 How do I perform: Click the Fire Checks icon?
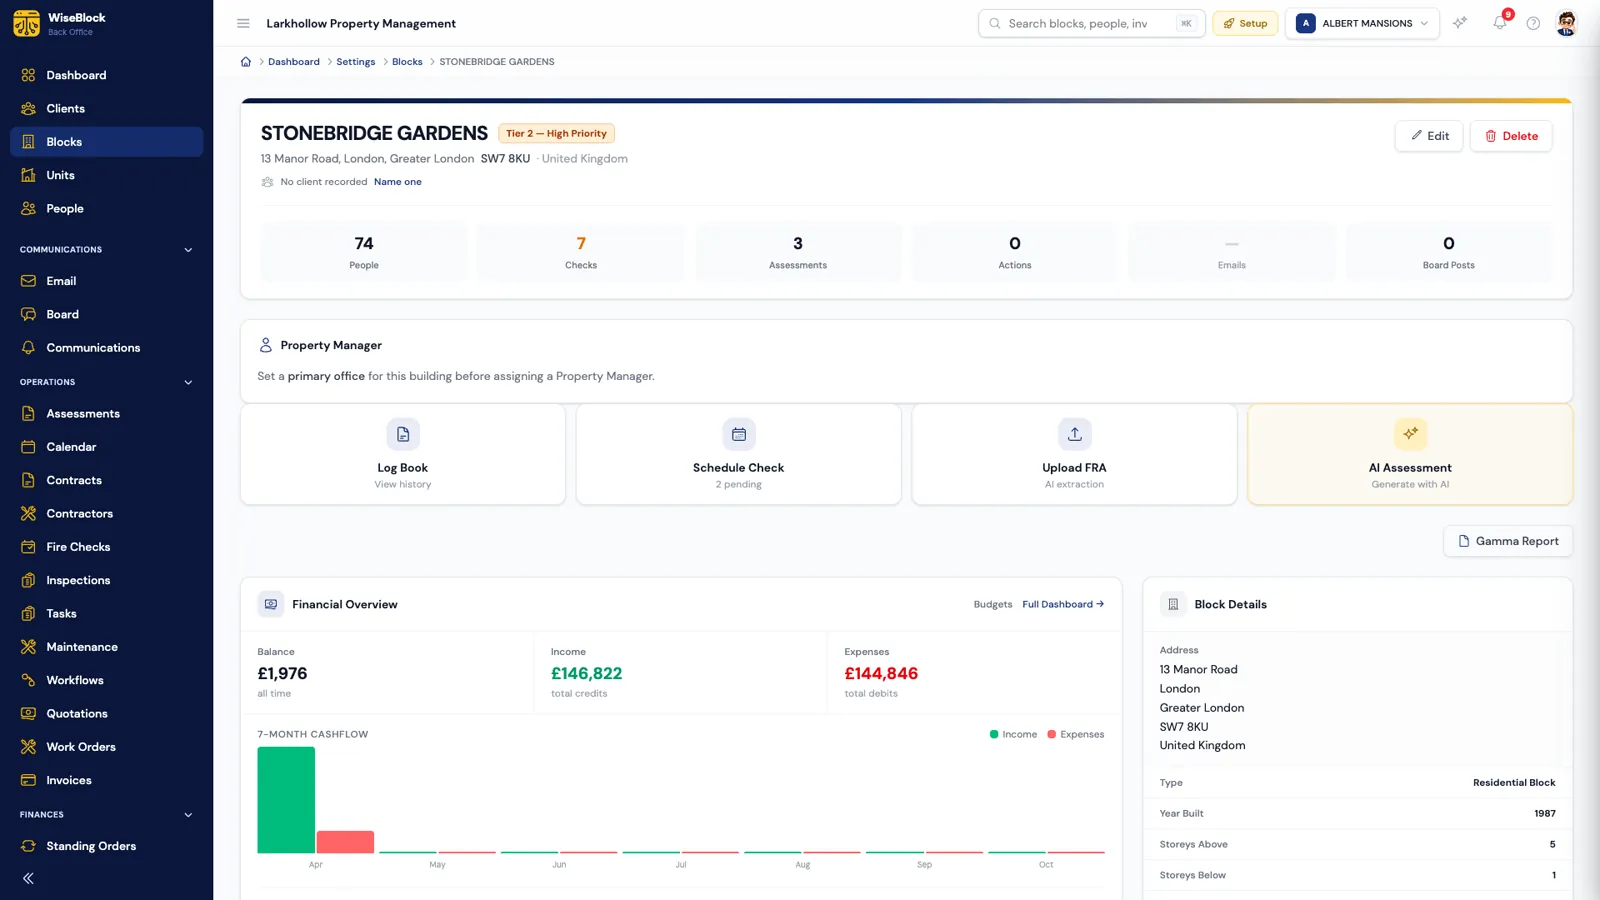(x=28, y=547)
